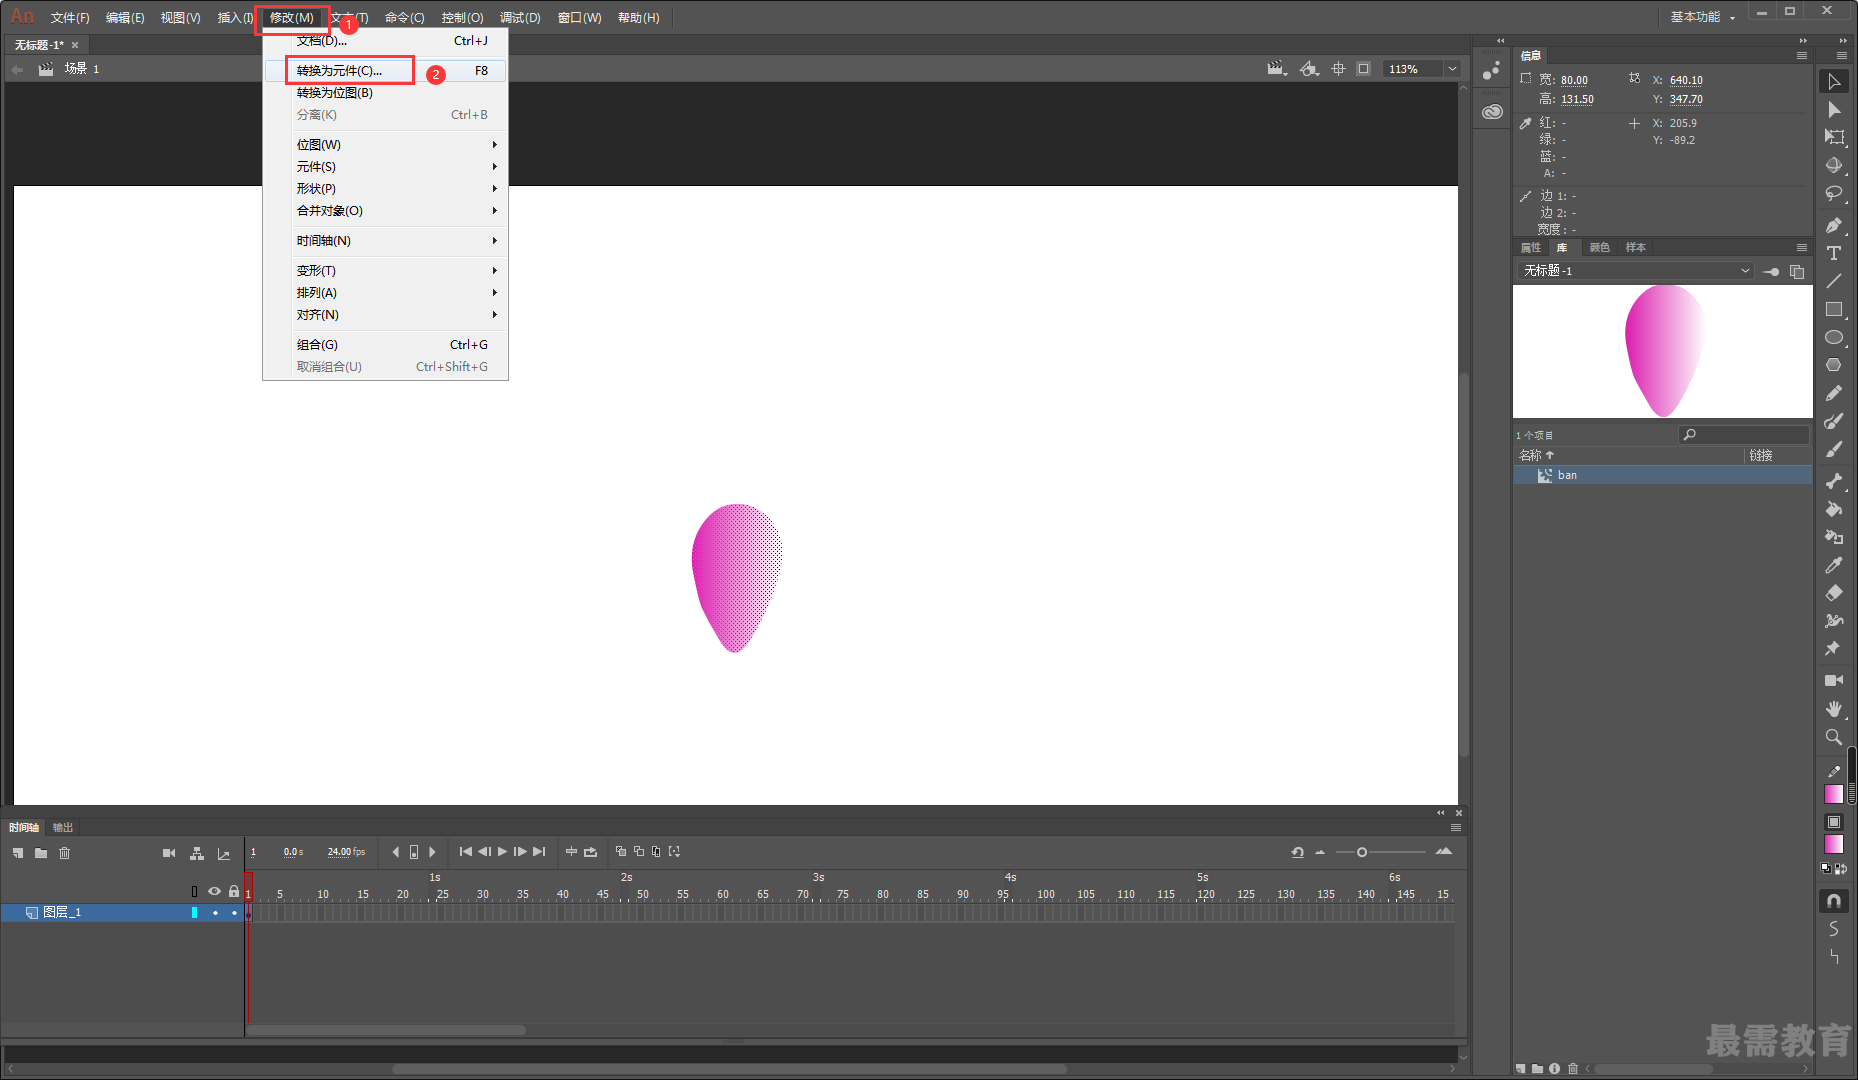Select the Eyedropper tool

[x=1833, y=565]
